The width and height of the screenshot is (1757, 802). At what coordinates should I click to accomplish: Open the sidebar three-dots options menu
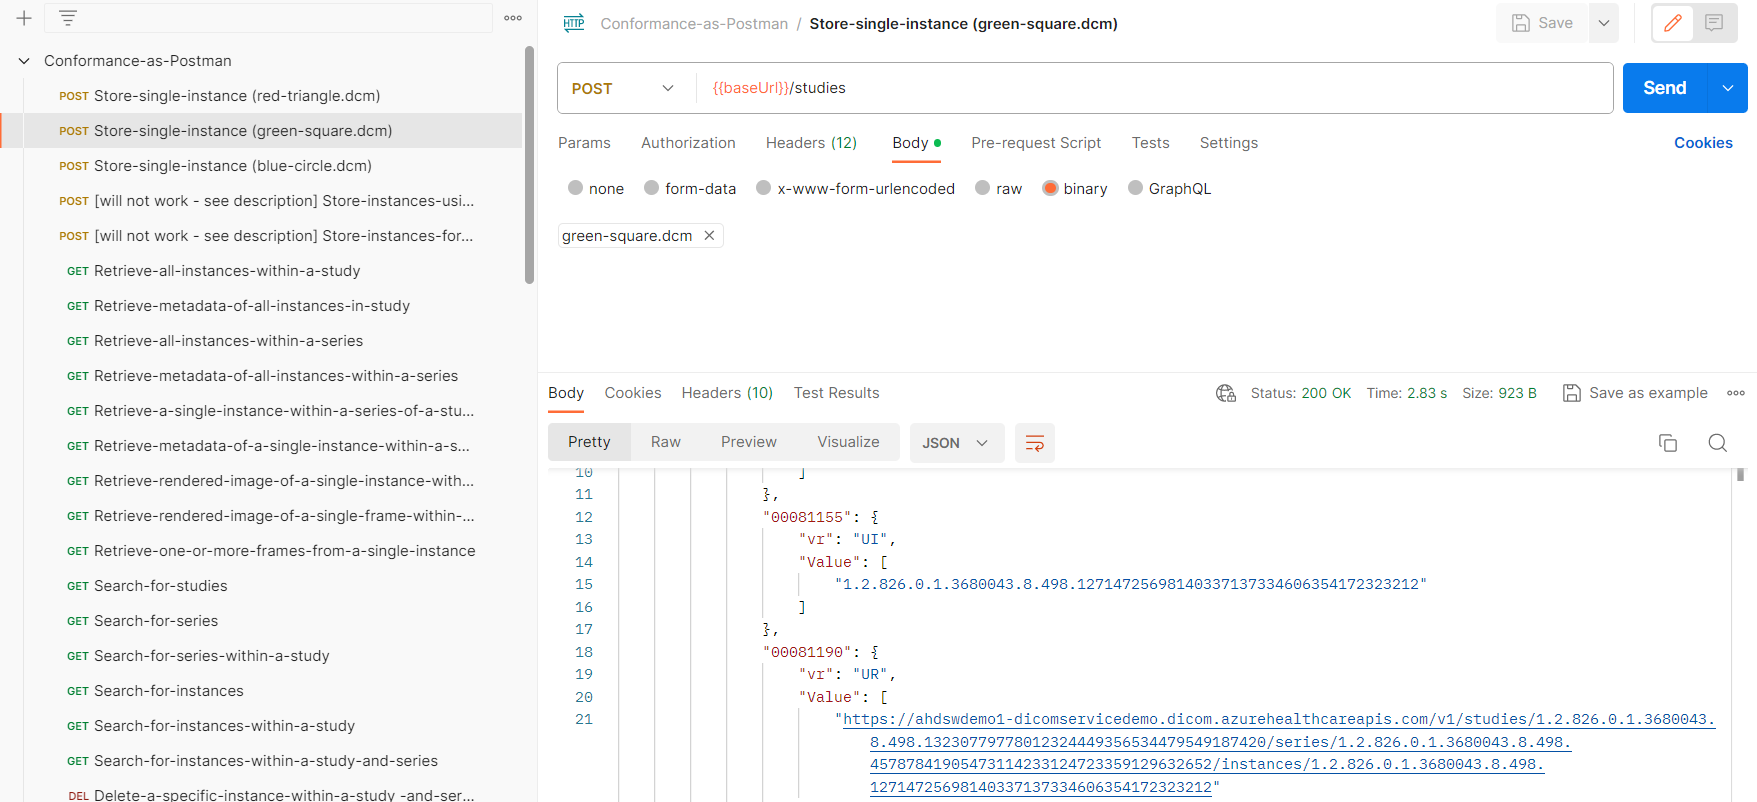pyautogui.click(x=513, y=18)
